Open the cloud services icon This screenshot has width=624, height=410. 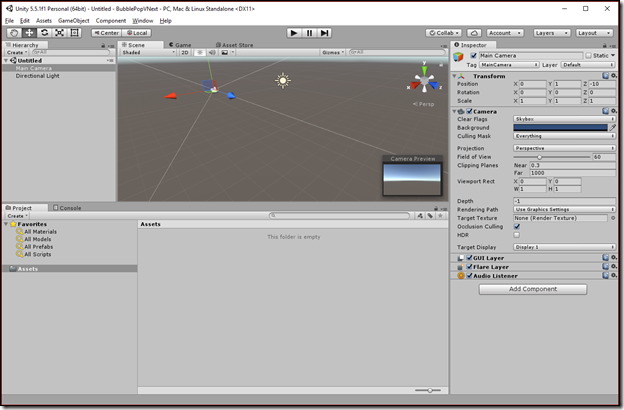click(x=474, y=33)
